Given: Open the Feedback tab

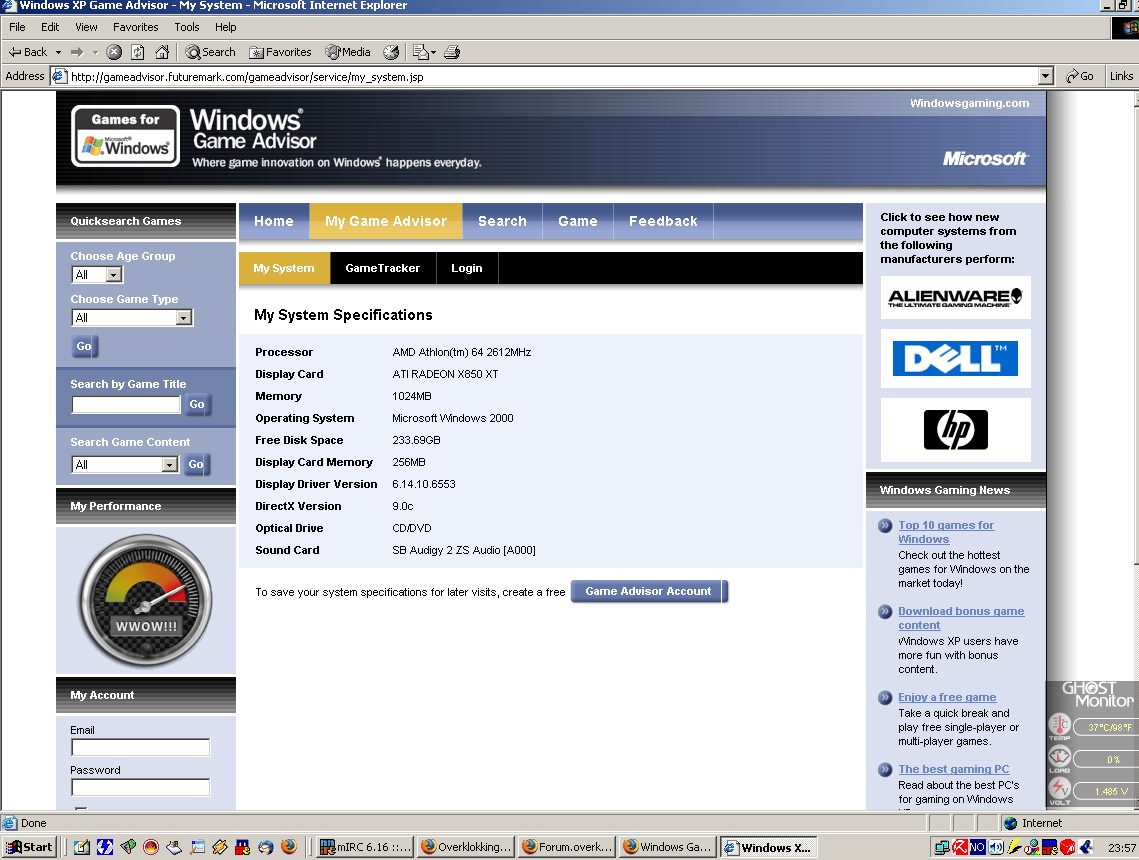Looking at the screenshot, I should (663, 221).
